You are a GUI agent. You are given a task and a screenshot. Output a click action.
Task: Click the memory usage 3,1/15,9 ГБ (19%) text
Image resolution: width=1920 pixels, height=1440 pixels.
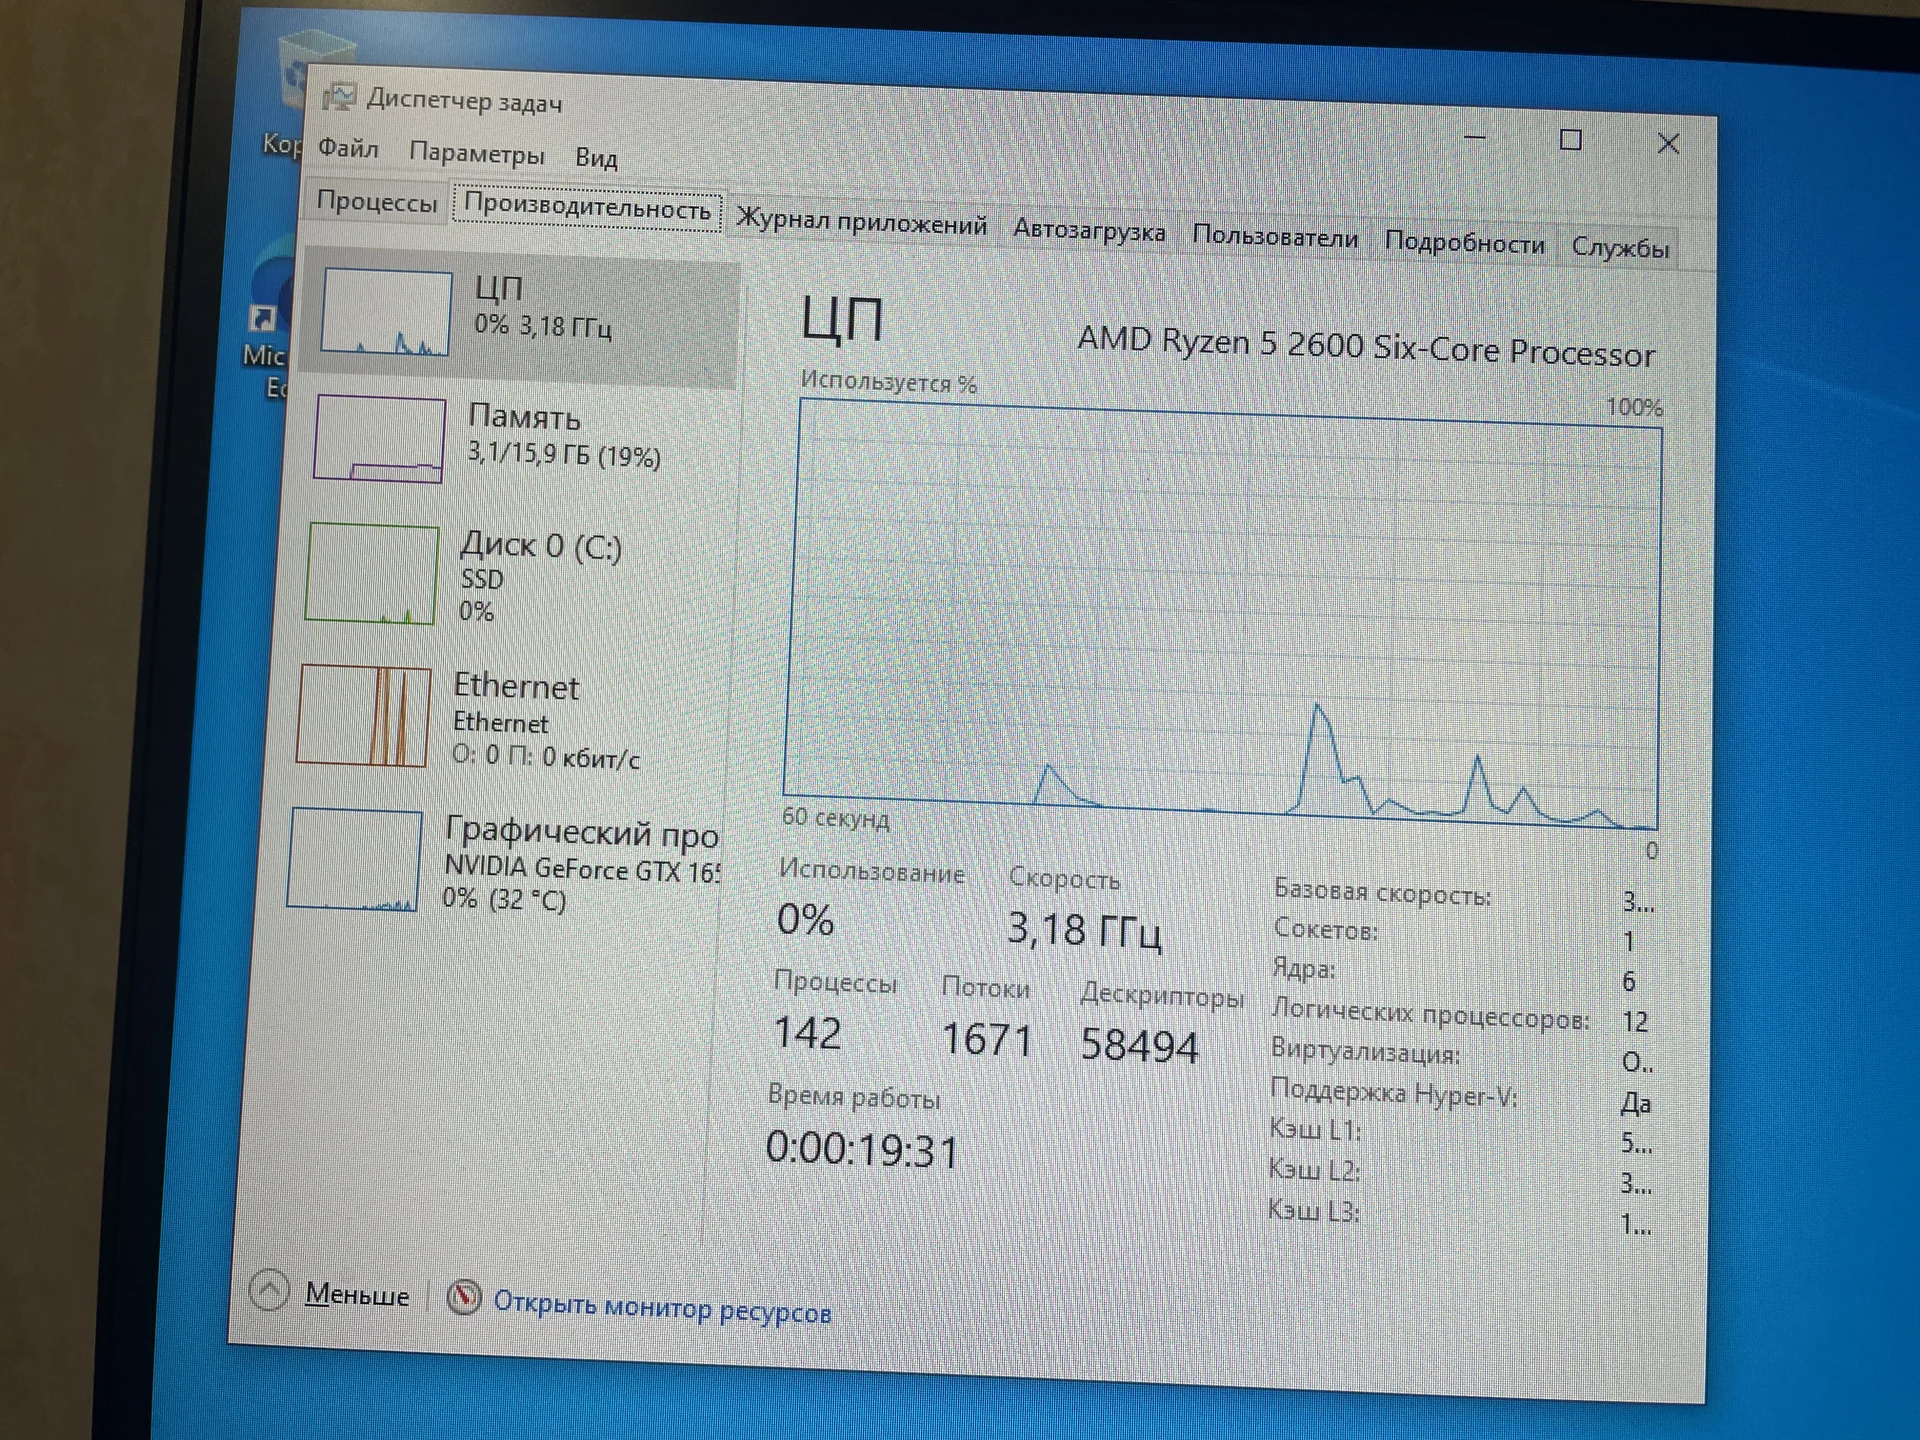pos(564,455)
